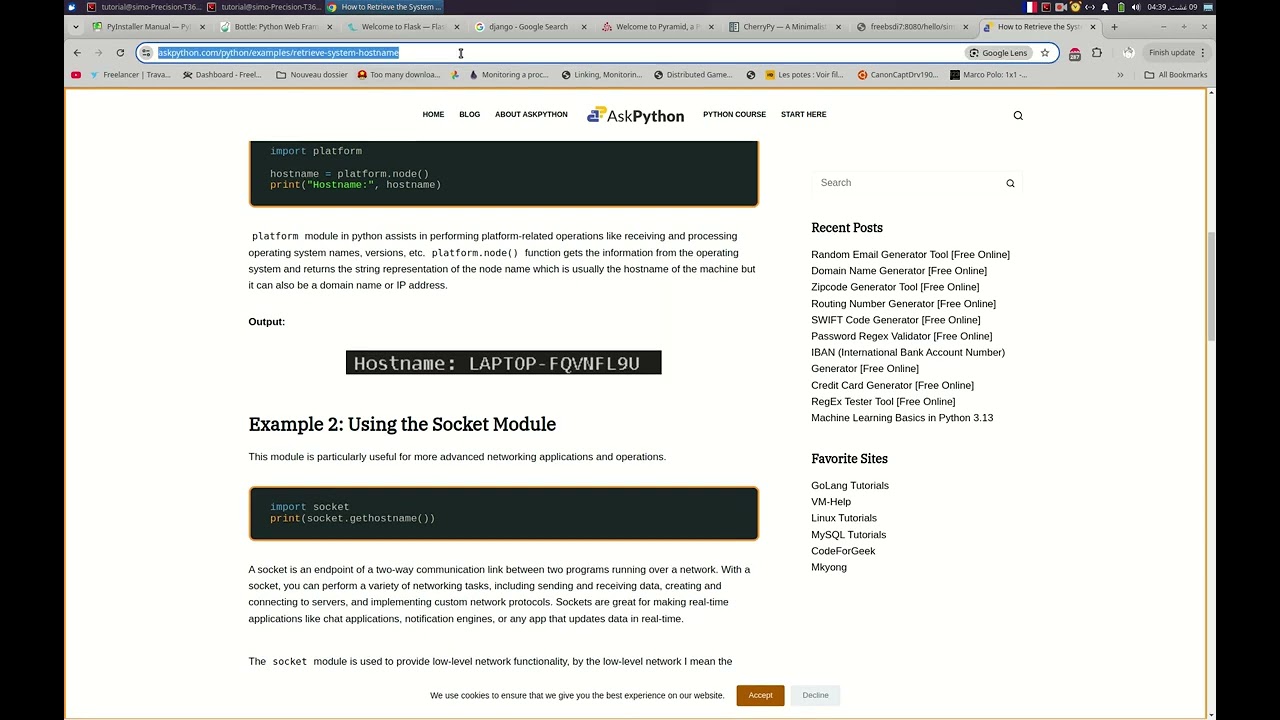Click the French flag keyboard layout indicator
This screenshot has width=1280, height=720.
(x=1031, y=7)
